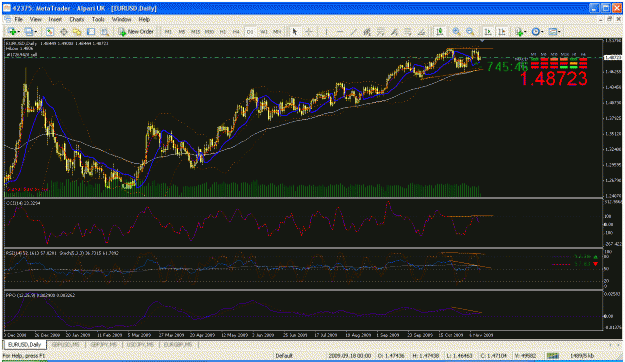Show the Navigator panel

[x=77, y=31]
